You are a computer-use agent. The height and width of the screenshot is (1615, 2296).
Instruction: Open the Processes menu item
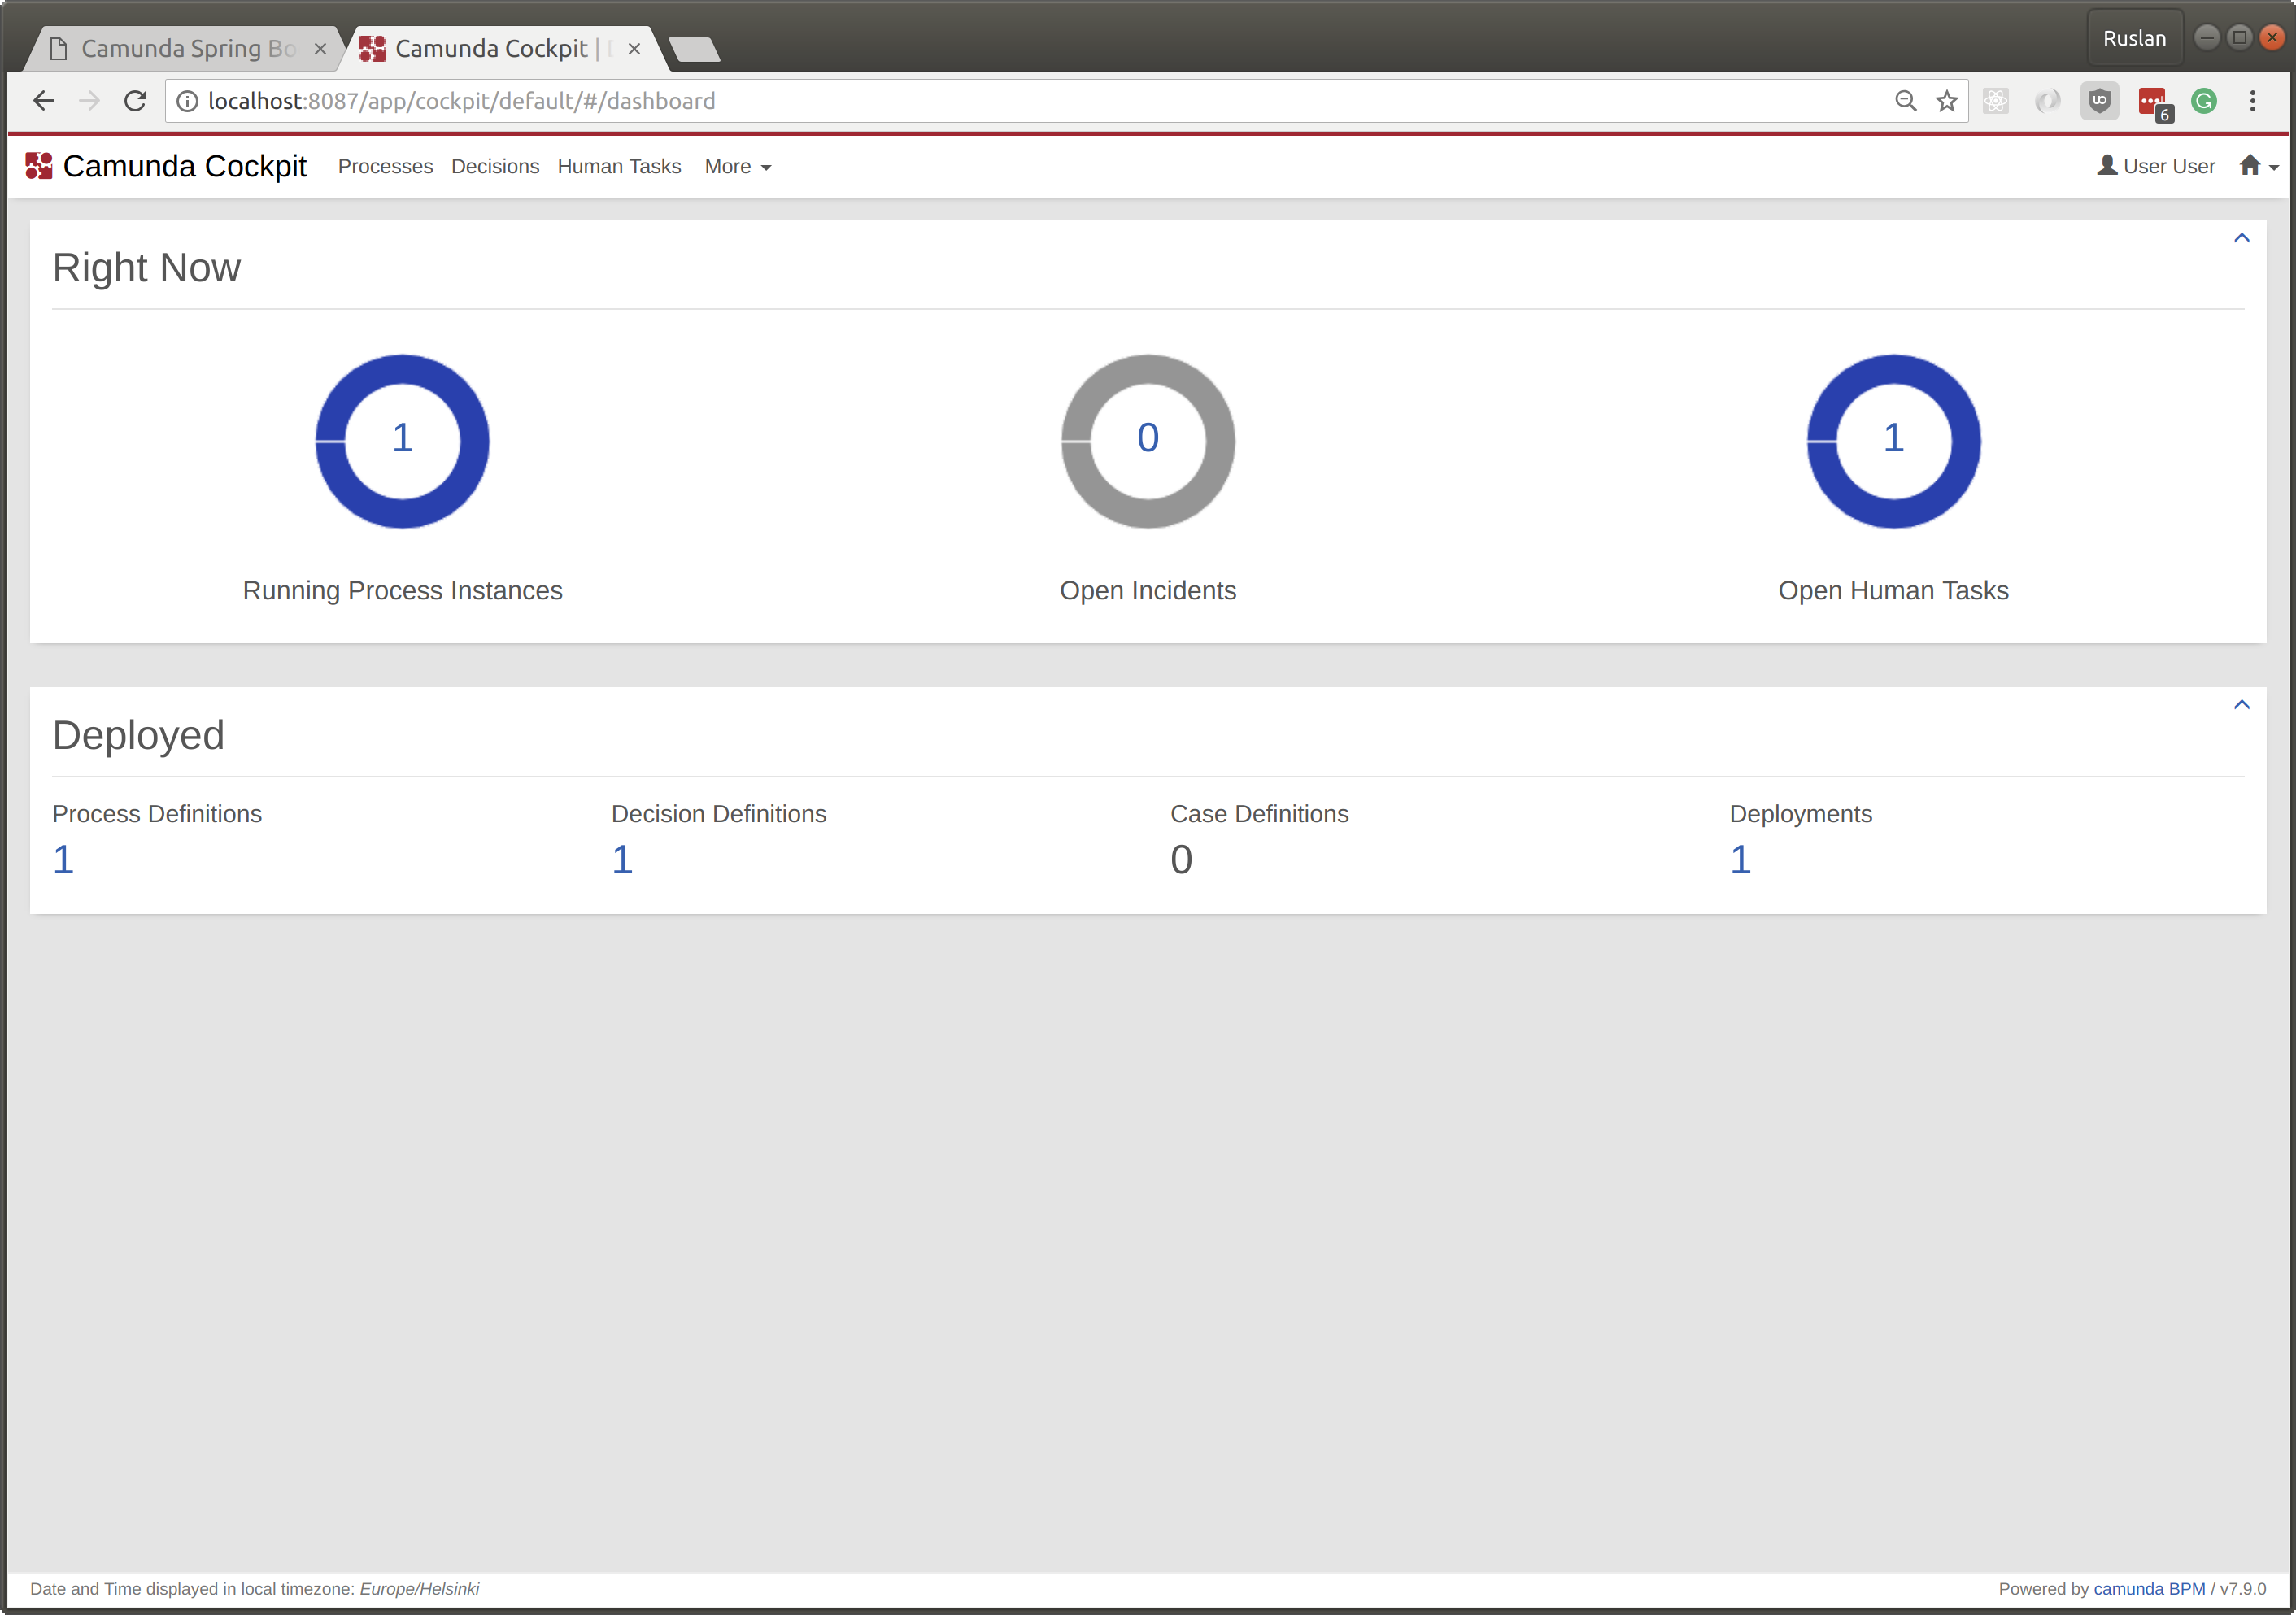385,167
